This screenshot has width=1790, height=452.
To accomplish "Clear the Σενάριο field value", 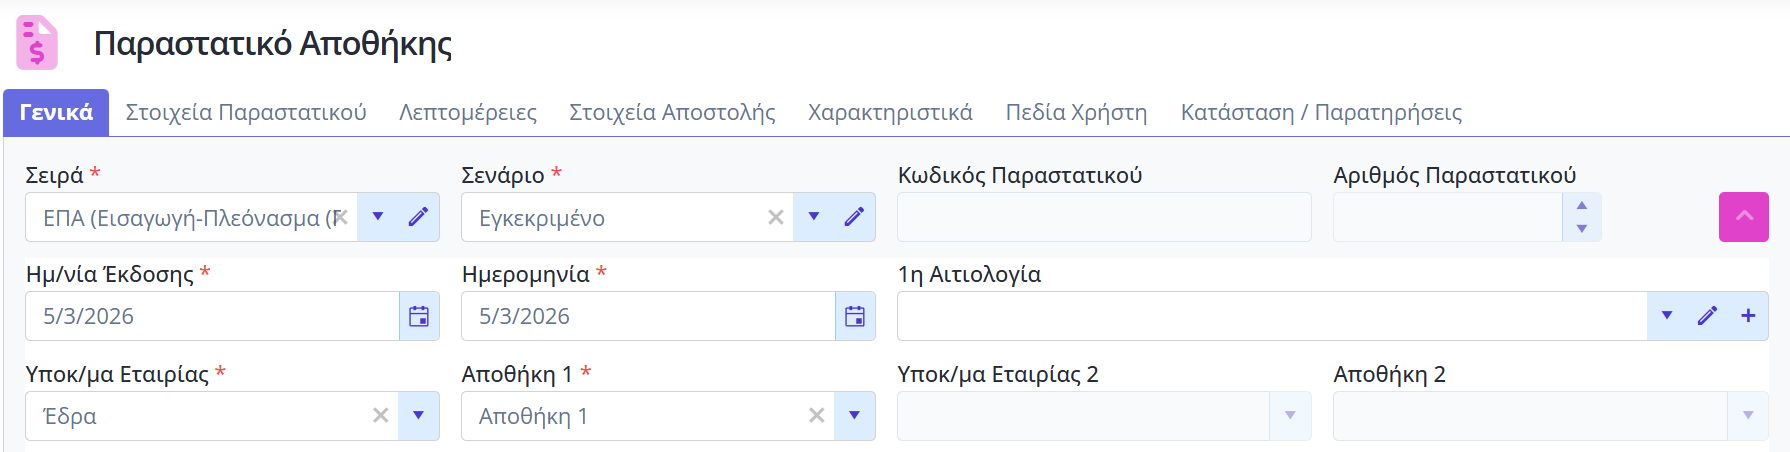I will pos(775,217).
